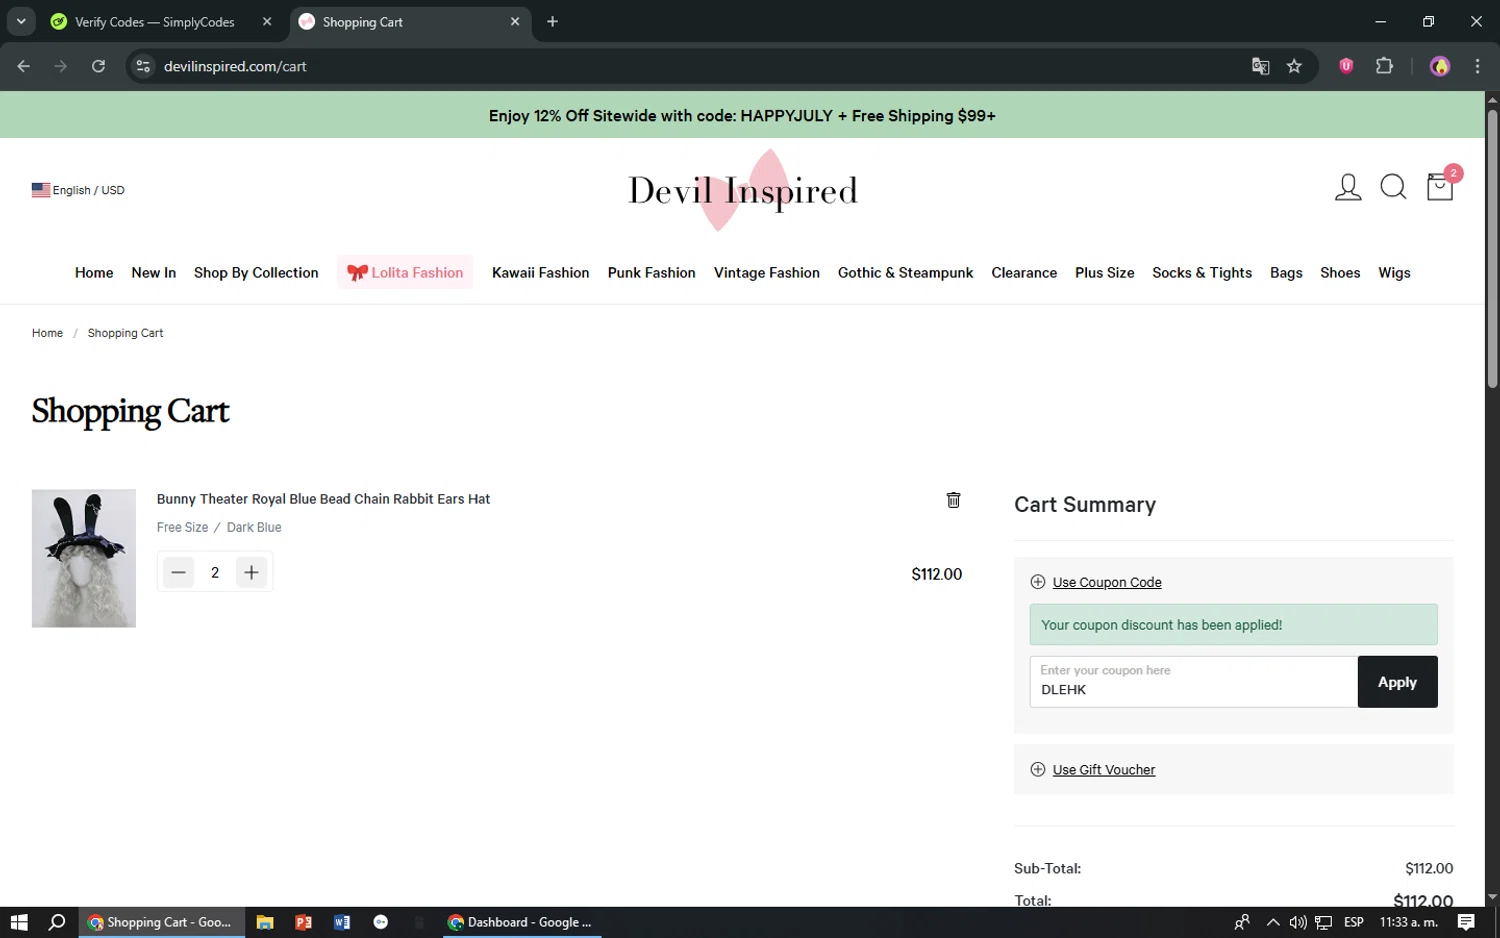Screen dimensions: 1500x938
Task: Open Word from the taskbar
Action: (342, 922)
